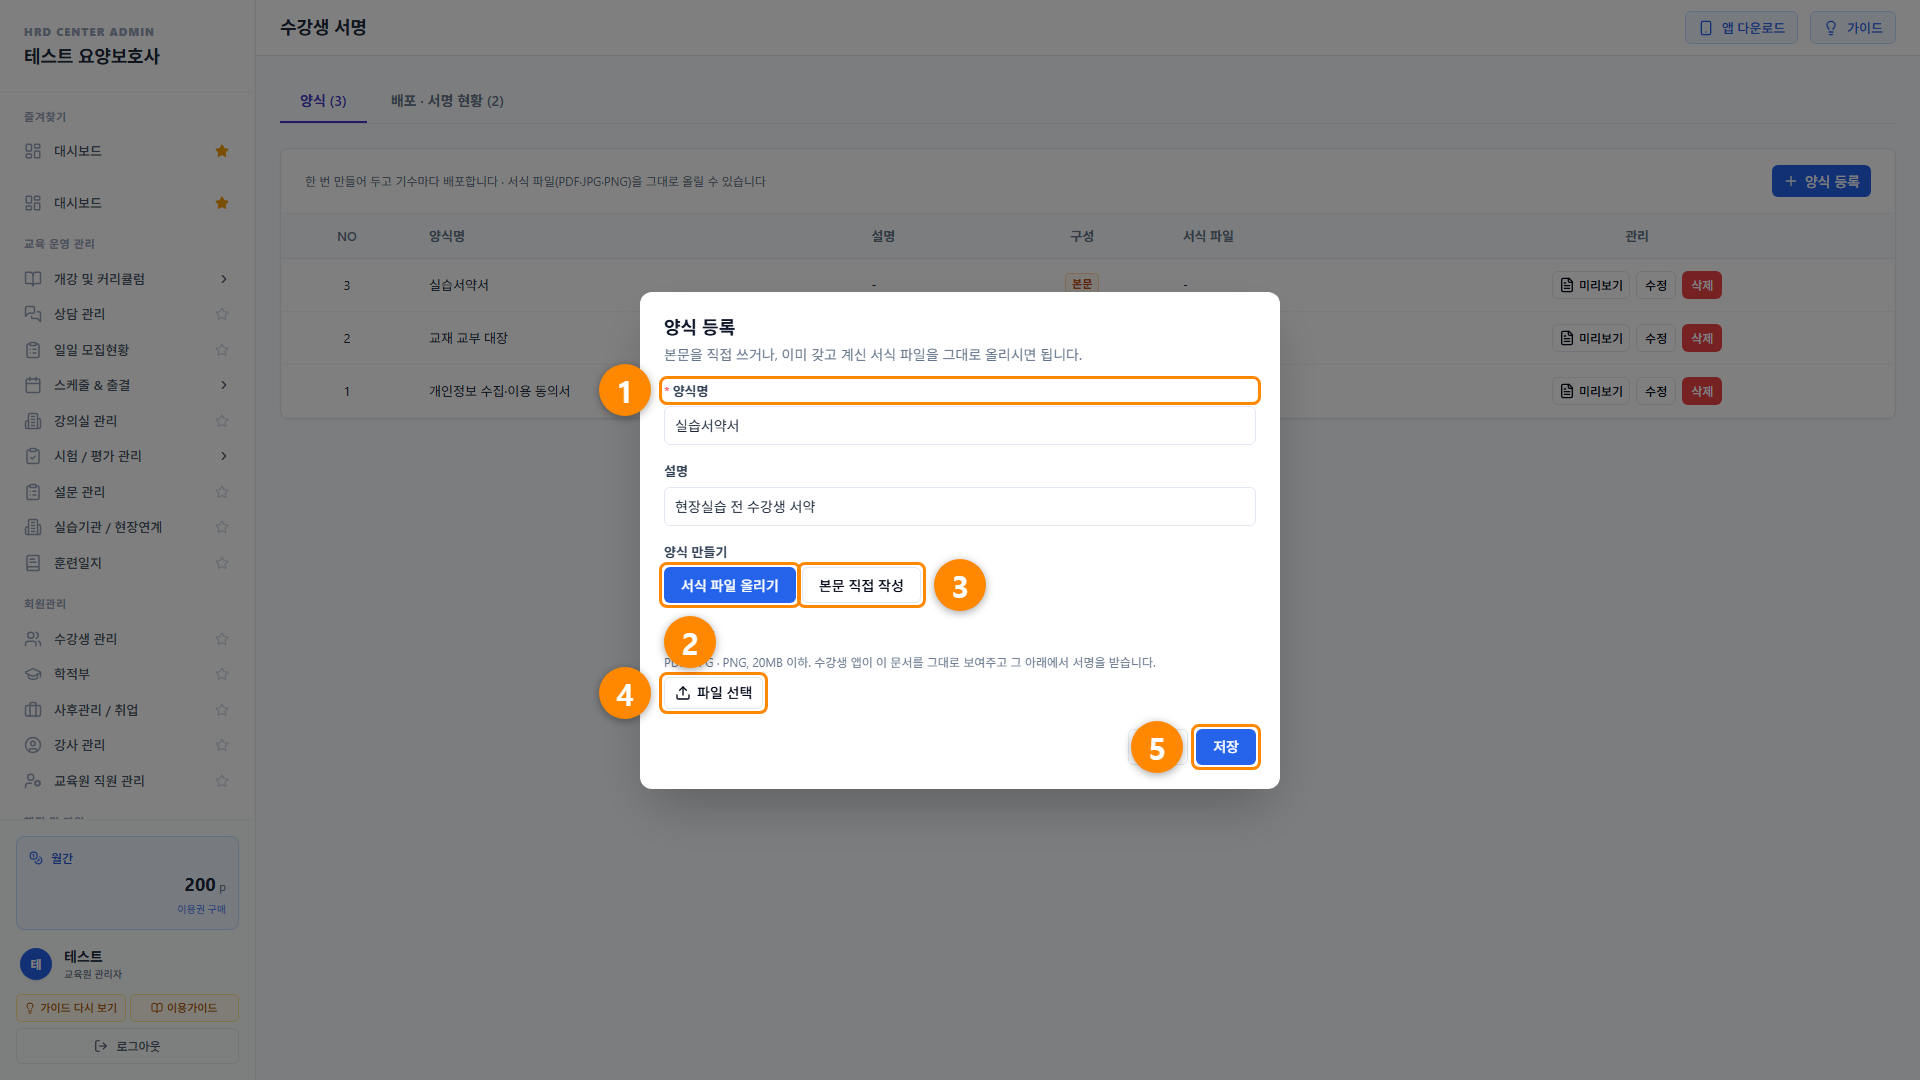The height and width of the screenshot is (1080, 1920).
Task: Expand 개강 및 커리큘럼 menu
Action: 224,279
